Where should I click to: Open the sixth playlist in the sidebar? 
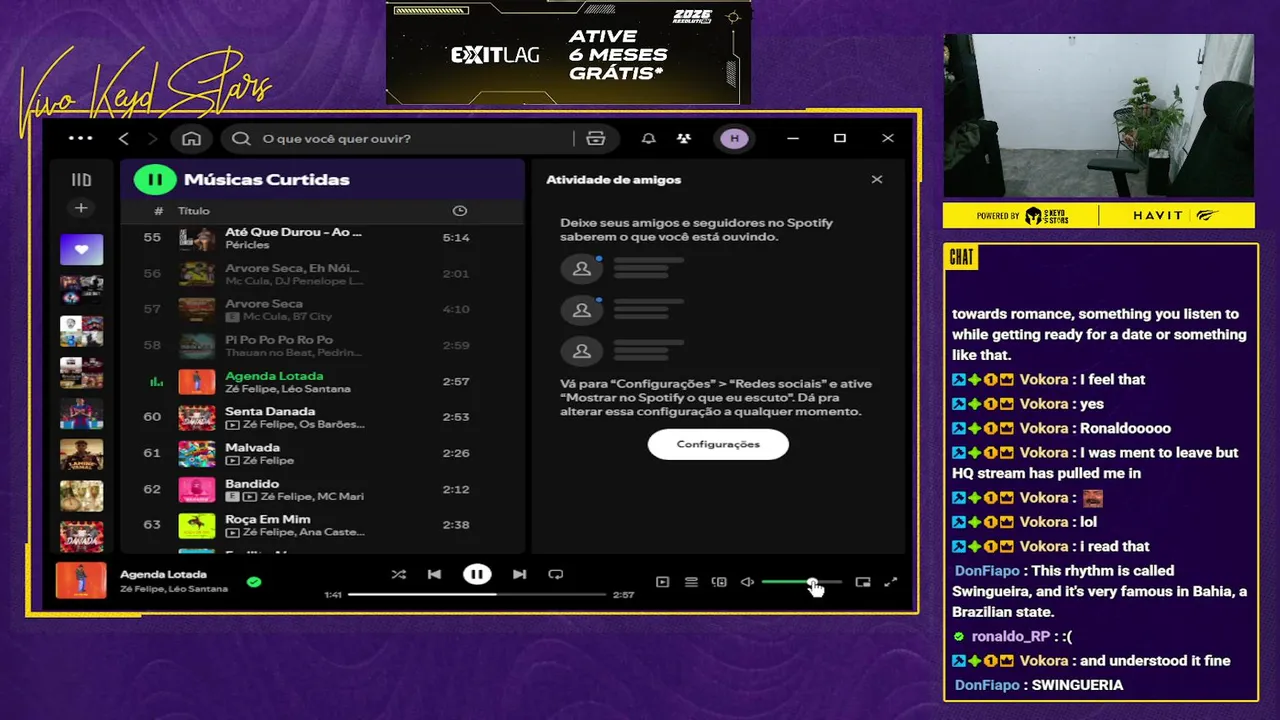(81, 454)
